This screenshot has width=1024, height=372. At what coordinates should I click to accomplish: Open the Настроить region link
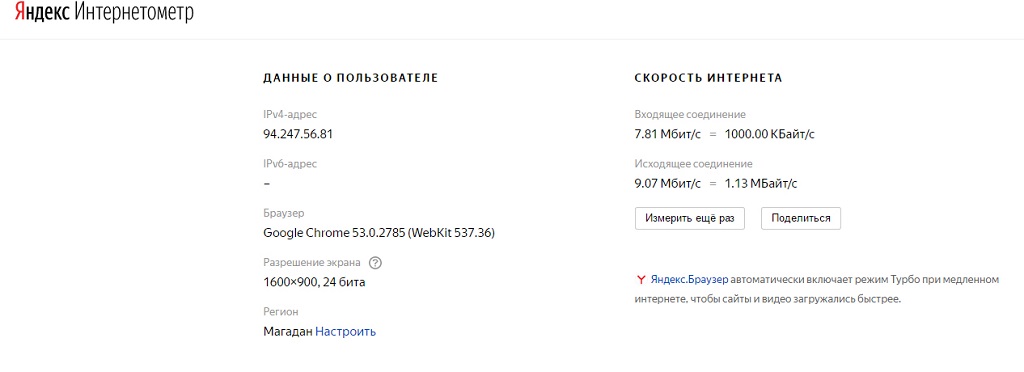(x=345, y=332)
